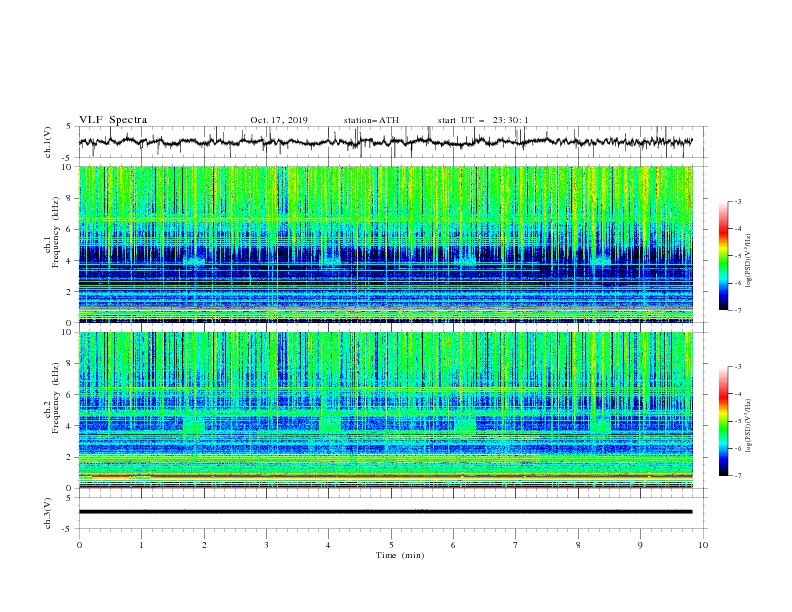This screenshot has width=792, height=612.
Task: Click the ch.3 voltage flat trace
Action: [385, 512]
